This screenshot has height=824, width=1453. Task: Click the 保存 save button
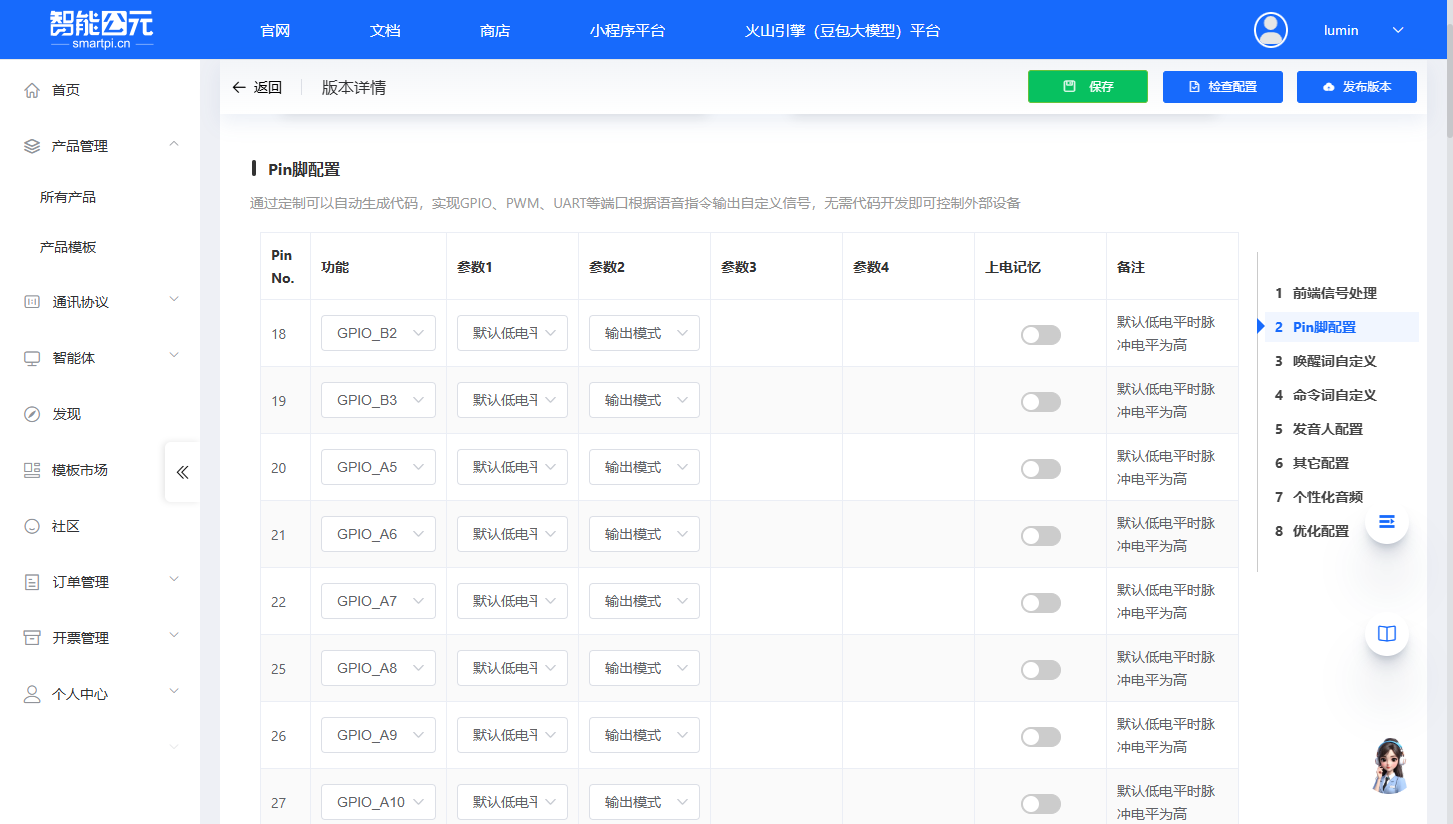(x=1087, y=87)
